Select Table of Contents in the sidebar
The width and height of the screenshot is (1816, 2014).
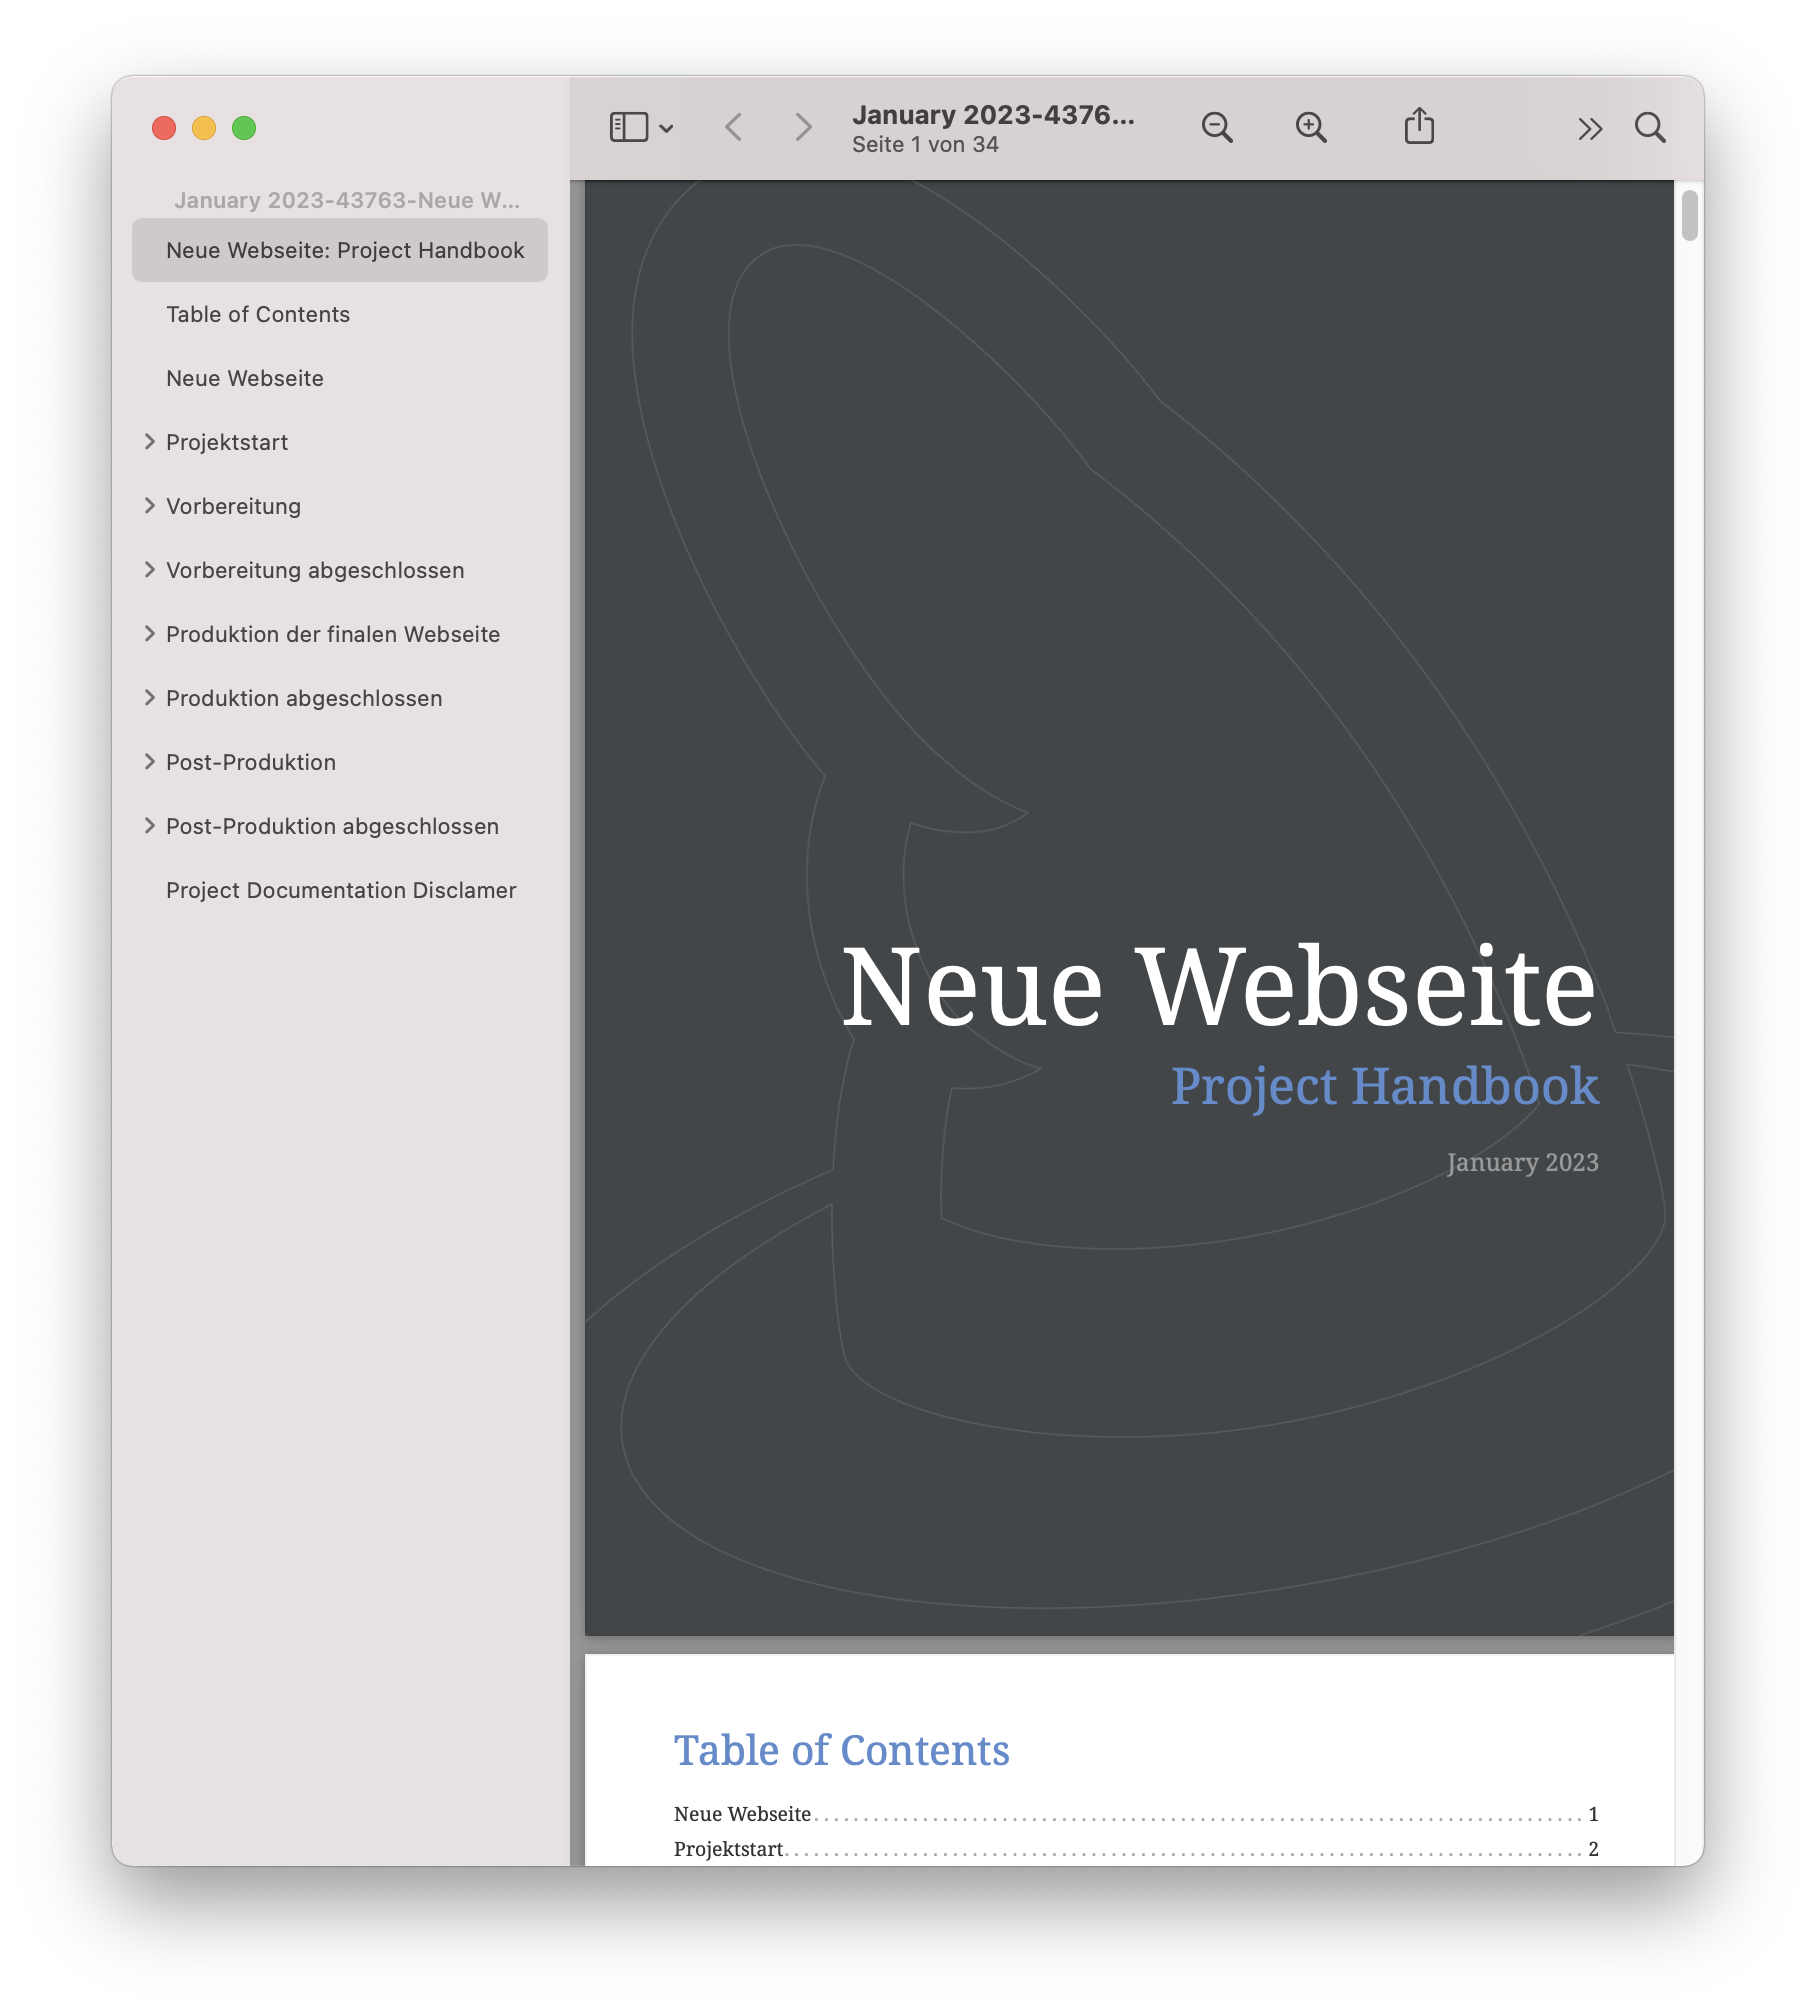[257, 314]
